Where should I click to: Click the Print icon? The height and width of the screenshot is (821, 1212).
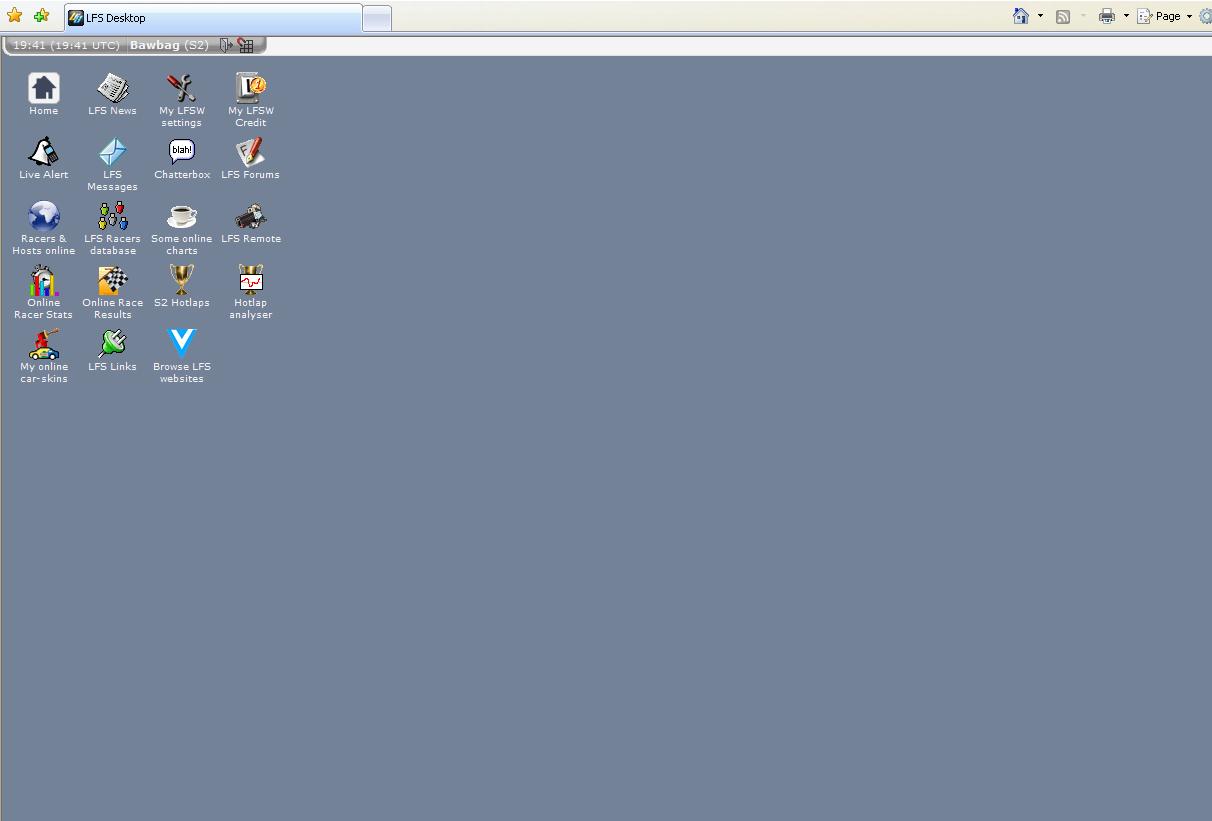coord(1107,16)
